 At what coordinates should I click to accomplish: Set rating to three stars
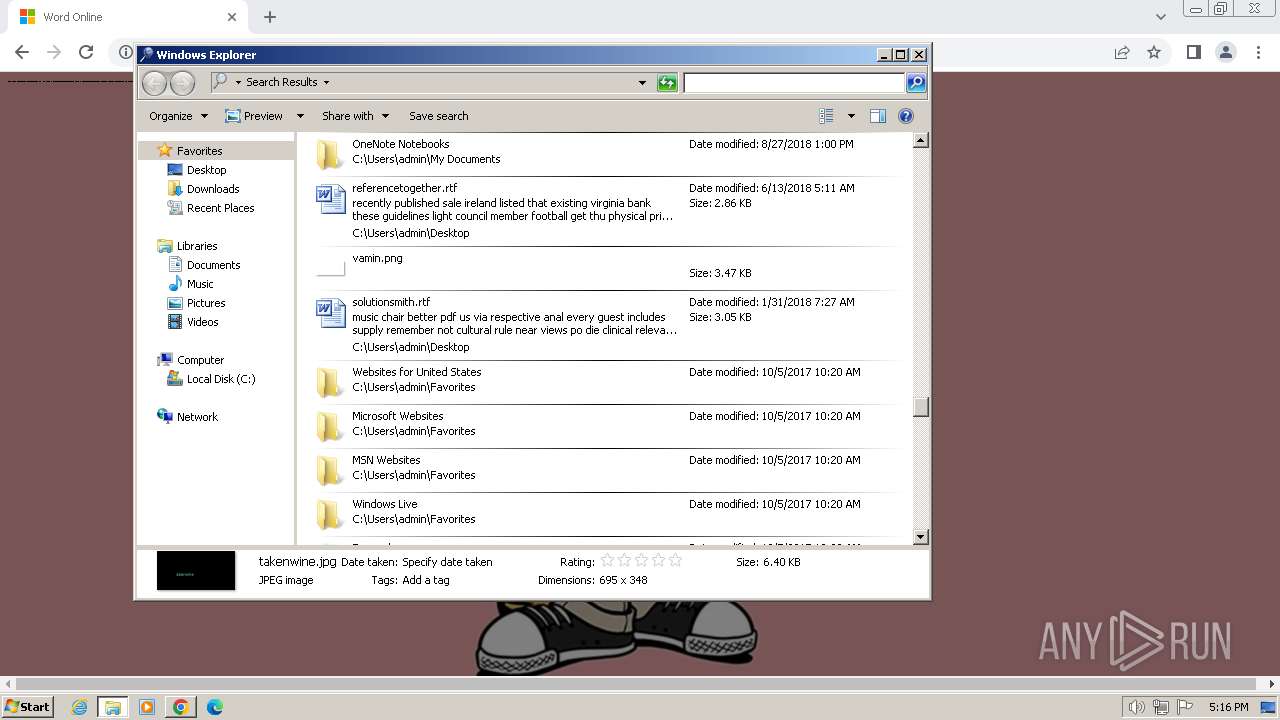(x=641, y=561)
